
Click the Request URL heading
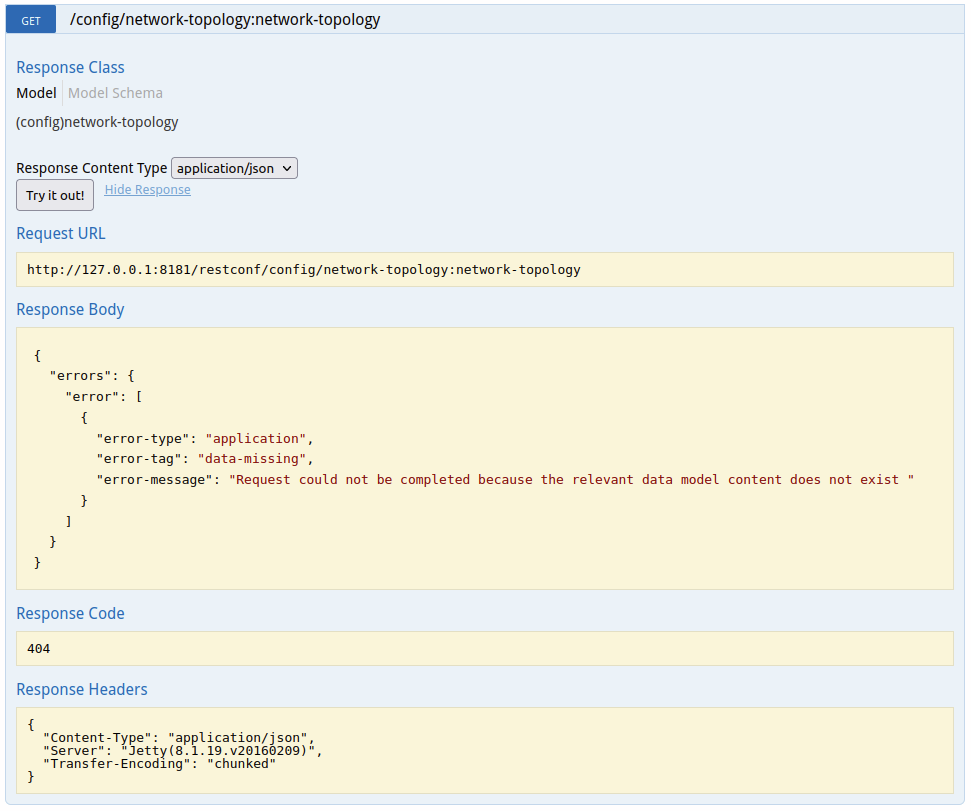[x=61, y=233]
